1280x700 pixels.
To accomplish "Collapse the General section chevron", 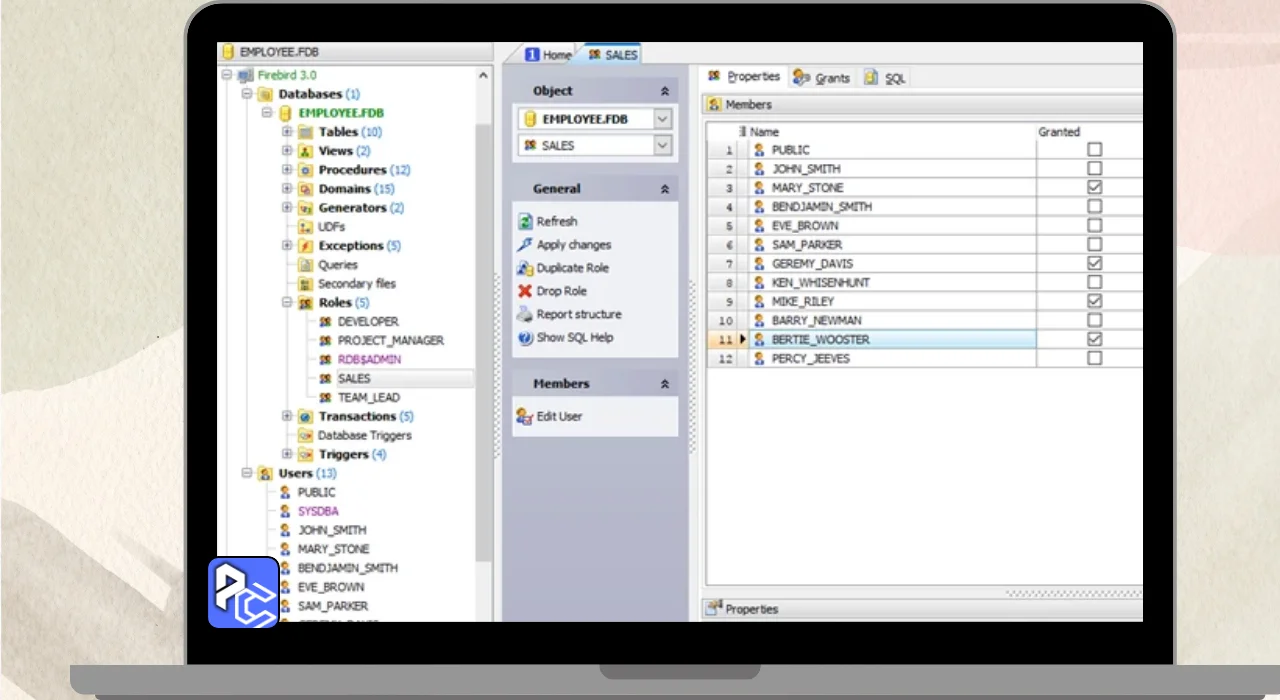I will 664,189.
